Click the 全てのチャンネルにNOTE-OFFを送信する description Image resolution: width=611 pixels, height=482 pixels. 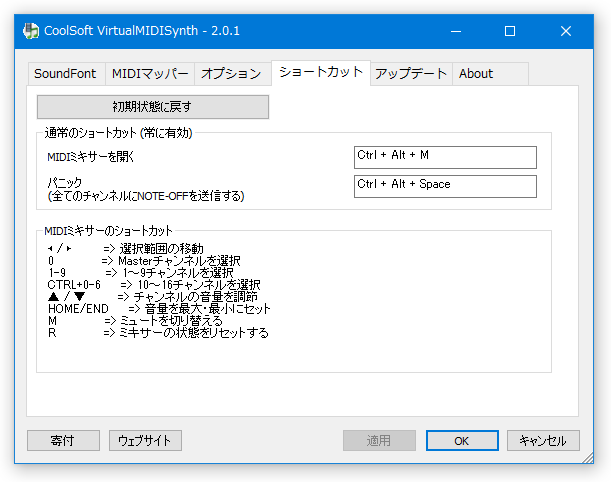pyautogui.click(x=146, y=196)
